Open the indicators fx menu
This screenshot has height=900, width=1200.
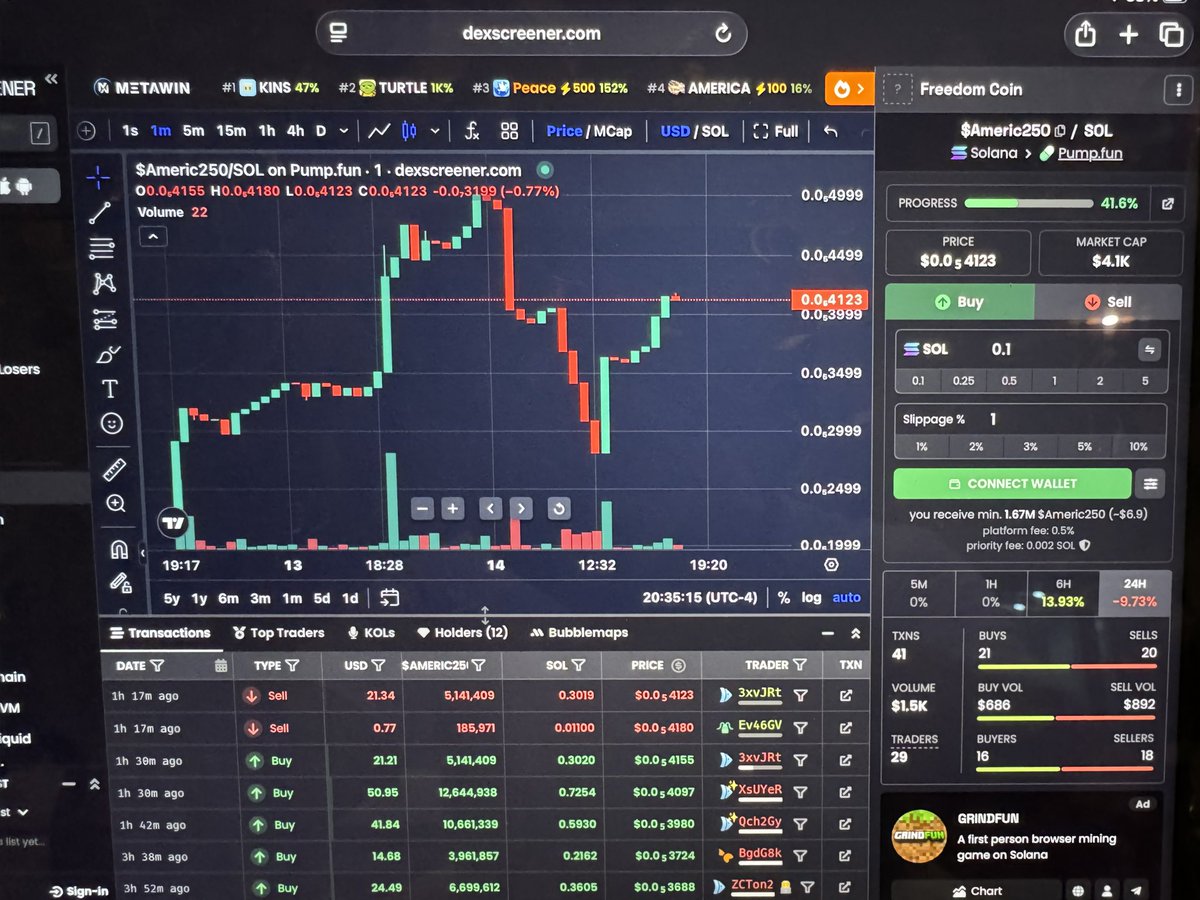pos(472,131)
